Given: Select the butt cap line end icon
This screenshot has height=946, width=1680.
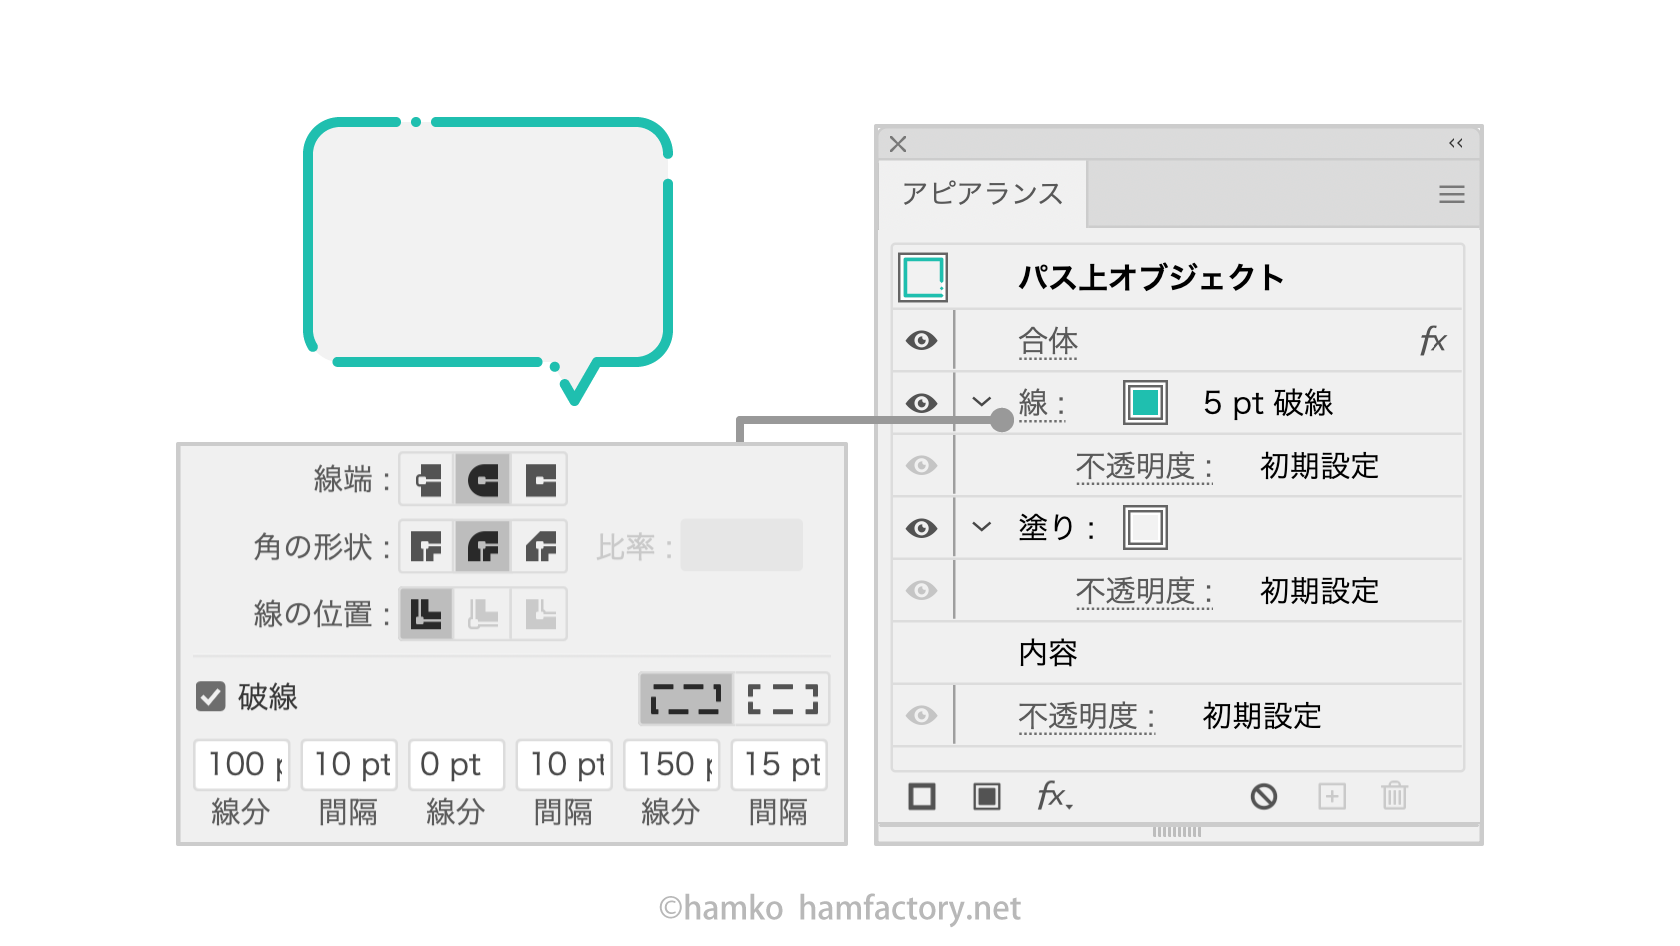Looking at the screenshot, I should click(x=427, y=480).
